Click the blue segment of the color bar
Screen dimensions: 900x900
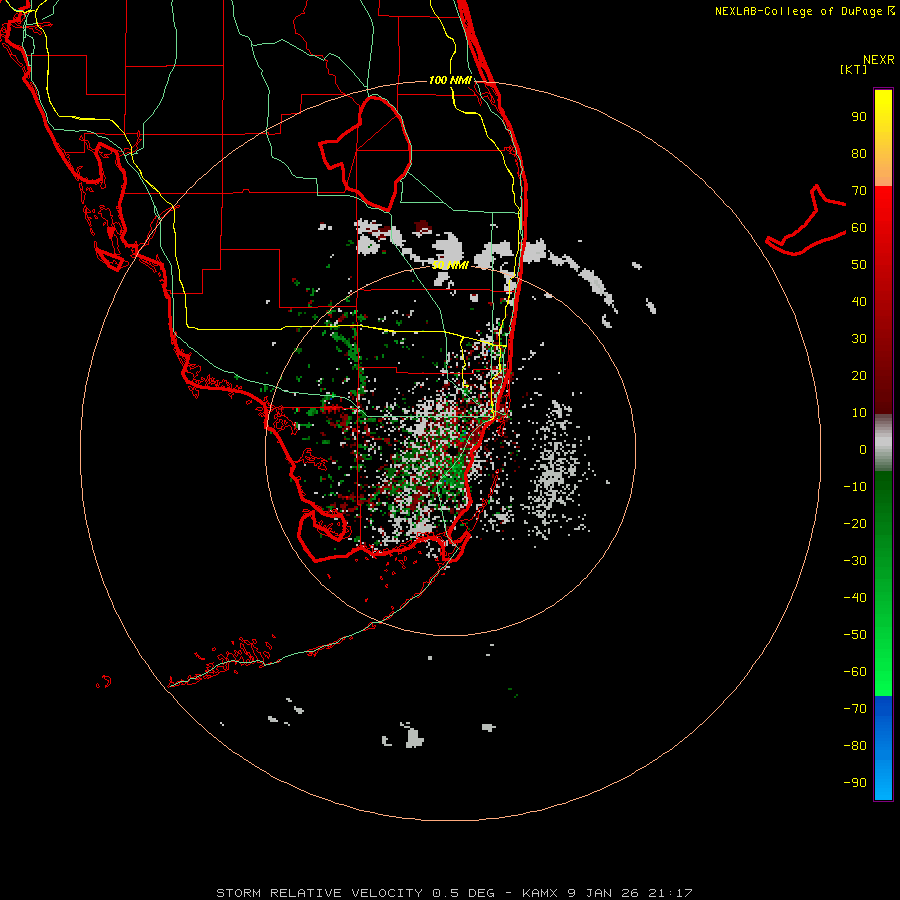click(883, 748)
